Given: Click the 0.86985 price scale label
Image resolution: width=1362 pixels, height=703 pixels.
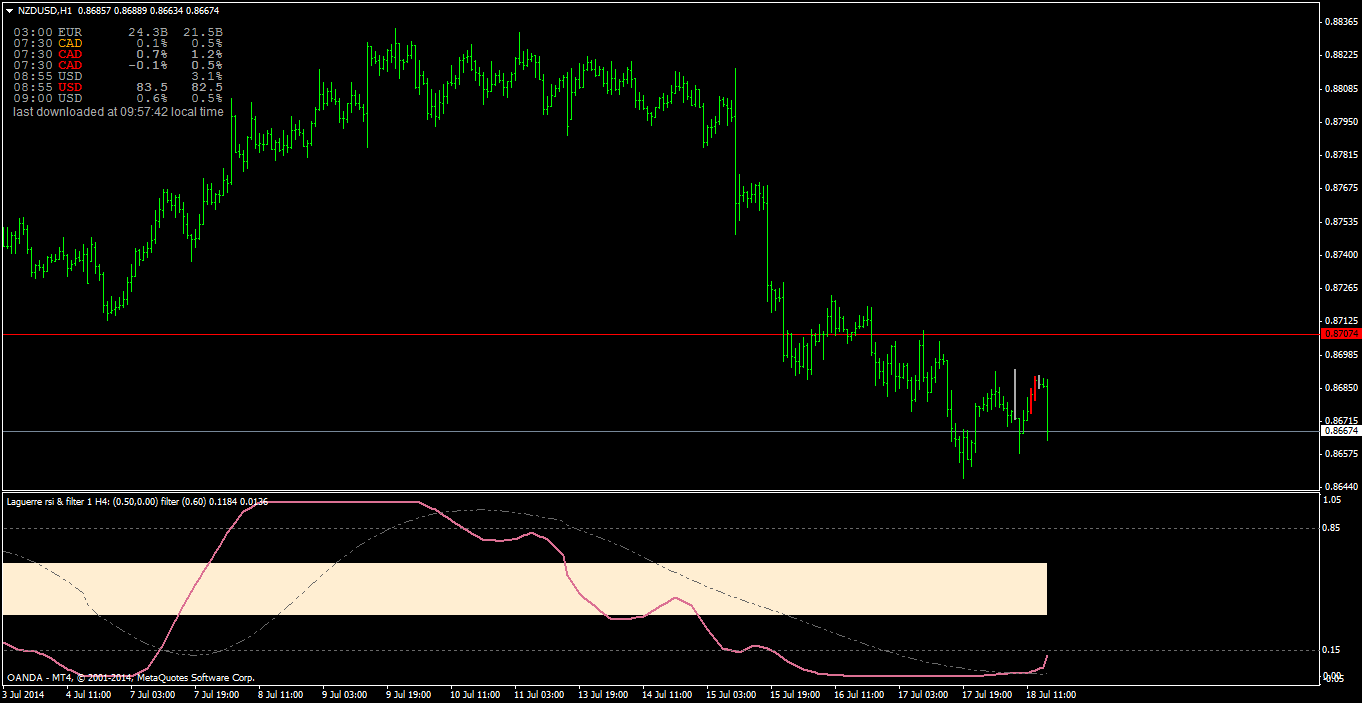Looking at the screenshot, I should (x=1340, y=354).
